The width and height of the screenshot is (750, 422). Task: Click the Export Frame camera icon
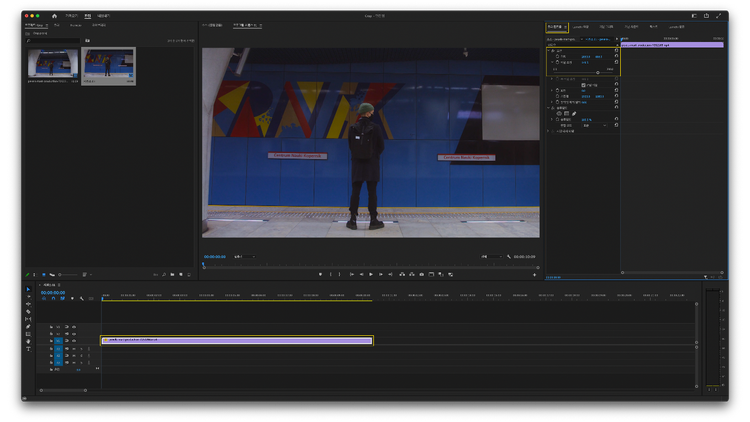point(421,274)
